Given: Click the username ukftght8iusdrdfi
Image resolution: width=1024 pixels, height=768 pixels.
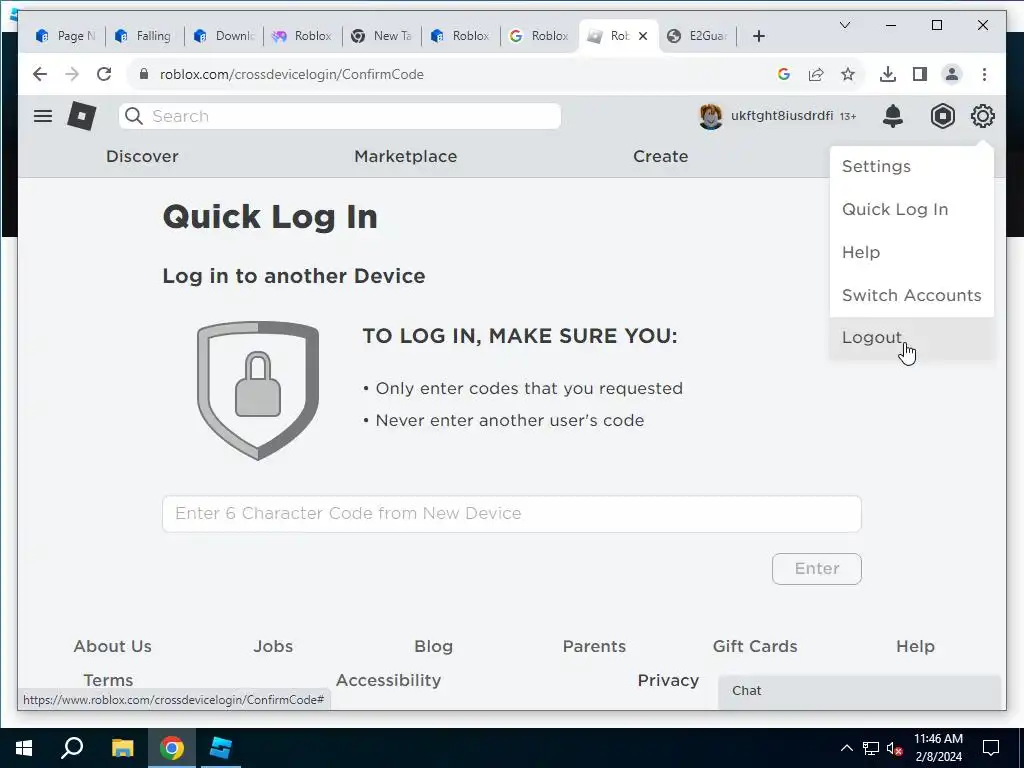Looking at the screenshot, I should coord(782,116).
